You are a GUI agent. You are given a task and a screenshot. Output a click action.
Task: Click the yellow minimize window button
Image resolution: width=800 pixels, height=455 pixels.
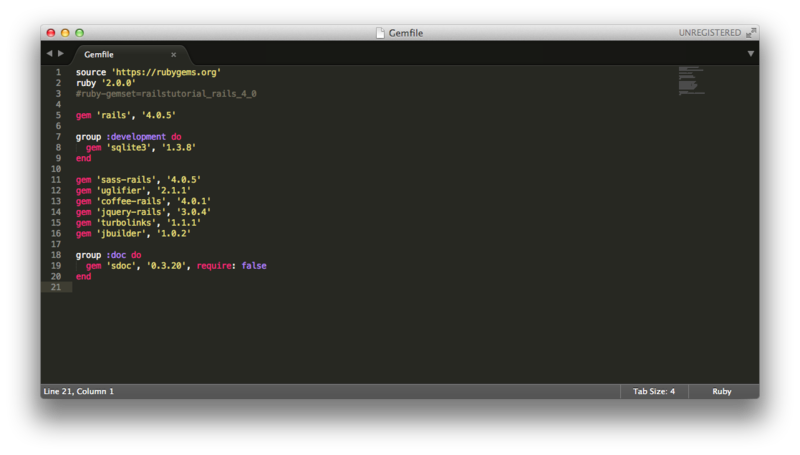tap(65, 33)
